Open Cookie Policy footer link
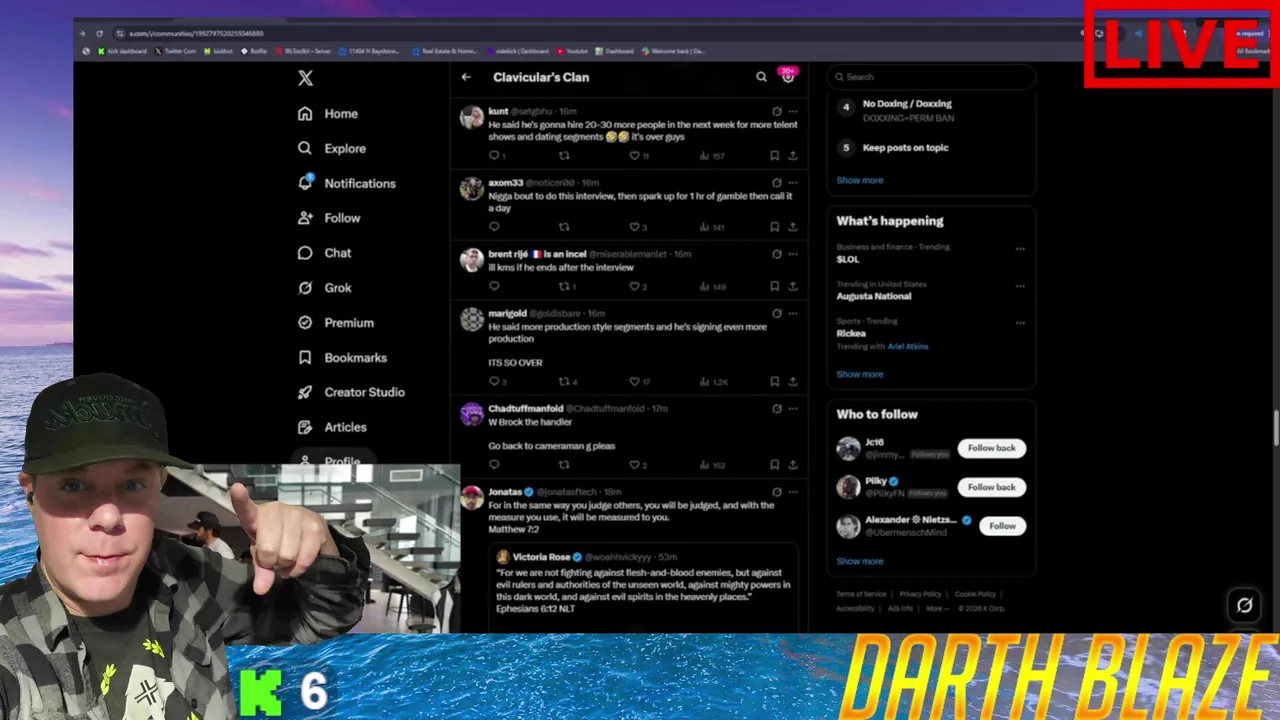The width and height of the screenshot is (1280, 720). tap(975, 594)
